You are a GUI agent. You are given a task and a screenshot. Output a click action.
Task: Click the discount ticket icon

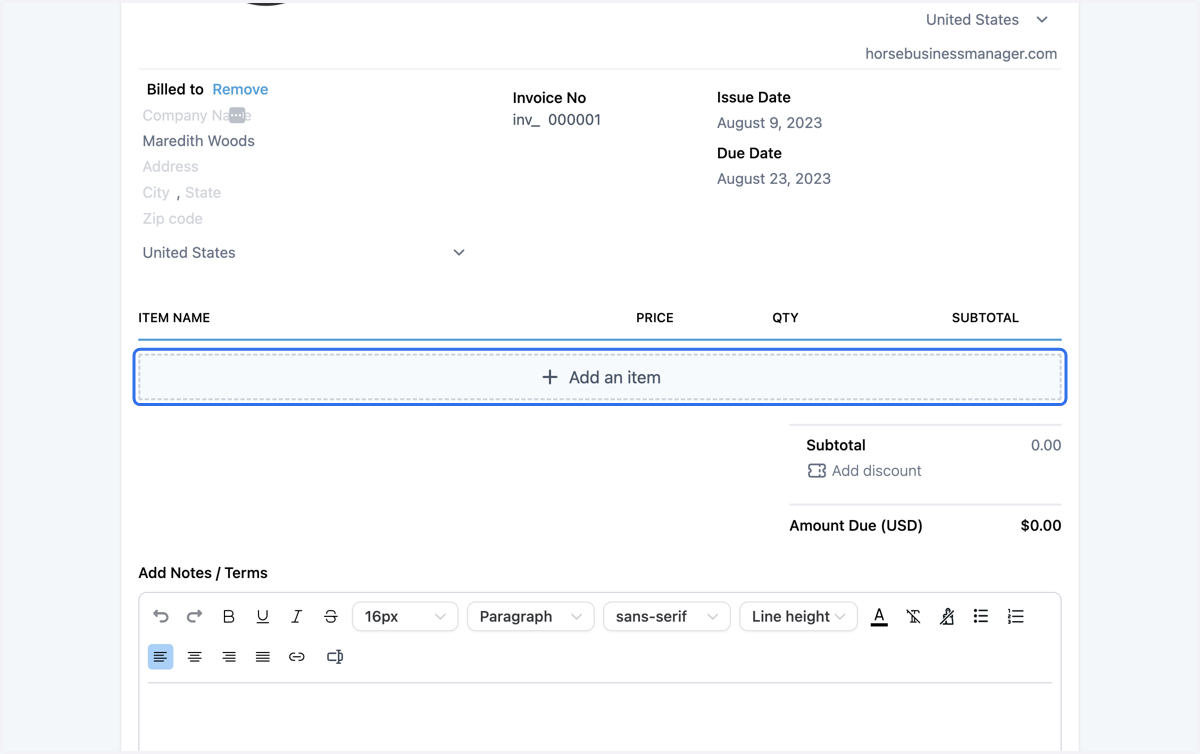coord(817,470)
